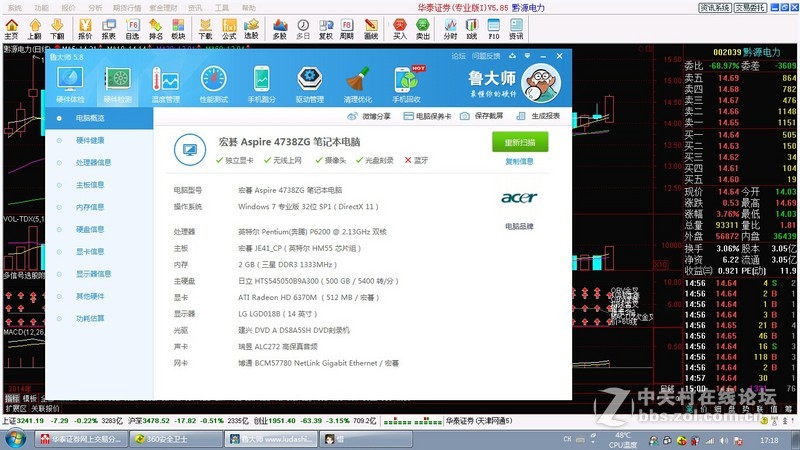The height and width of the screenshot is (450, 800).
Task: Select 硬件检测 hardware detection tab
Action: click(118, 85)
